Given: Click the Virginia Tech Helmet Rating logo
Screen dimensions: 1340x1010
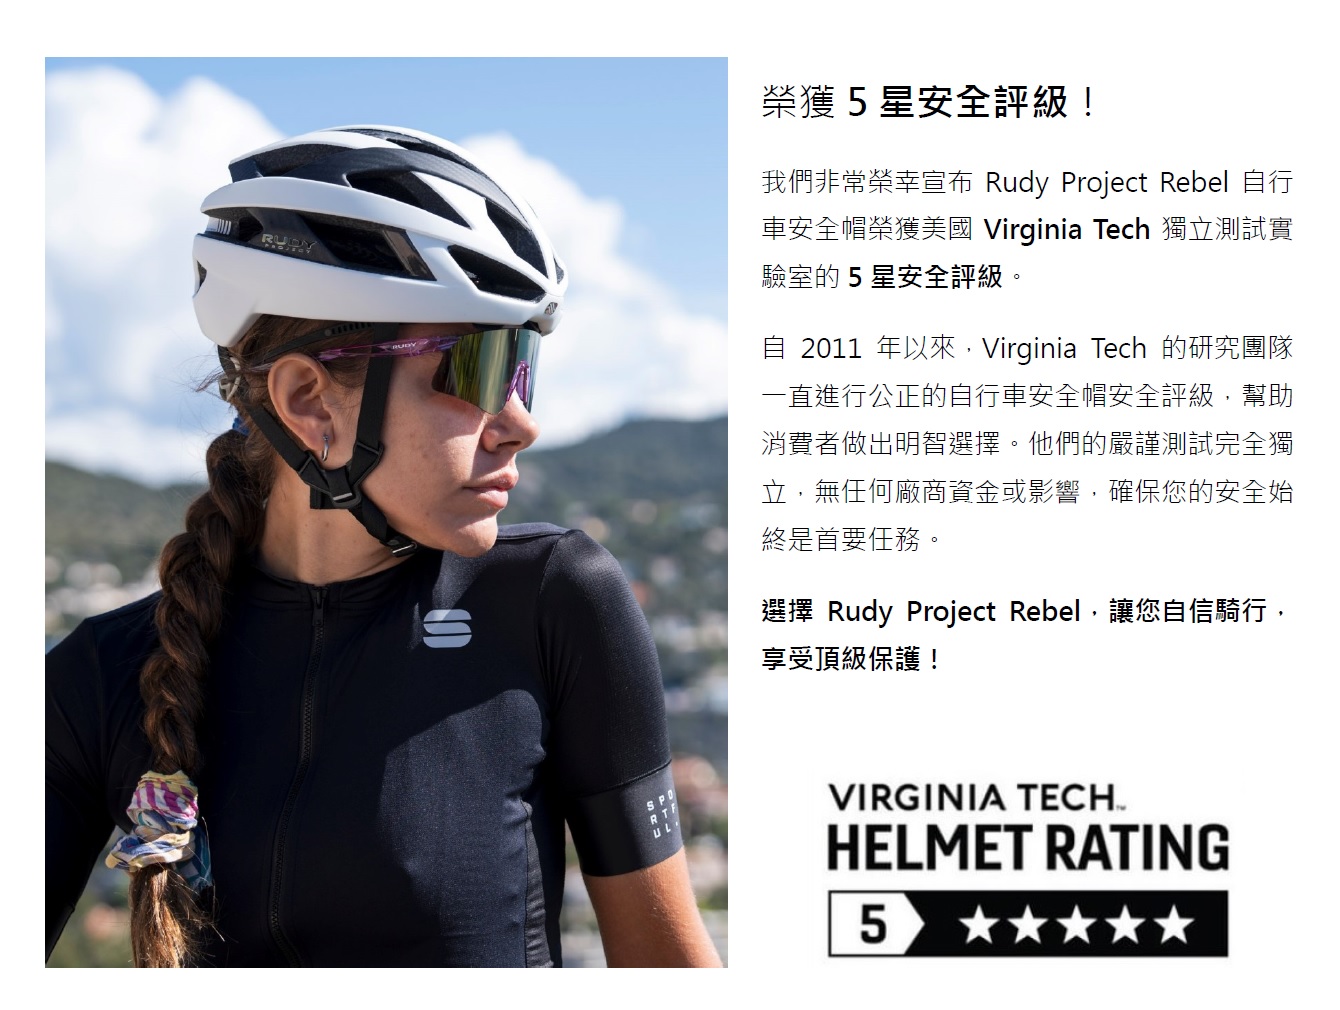Looking at the screenshot, I should coord(1028,868).
